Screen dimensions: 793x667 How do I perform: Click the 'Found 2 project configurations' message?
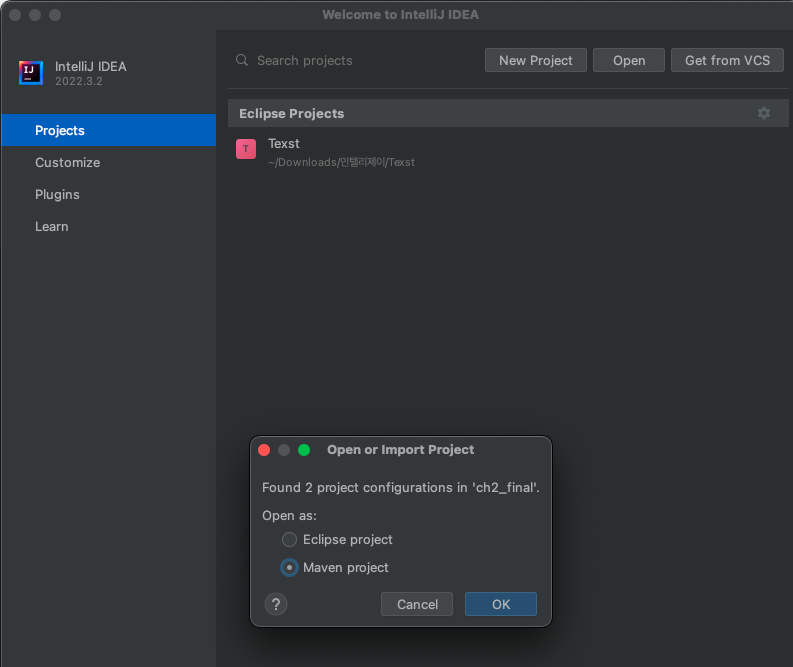coord(401,487)
